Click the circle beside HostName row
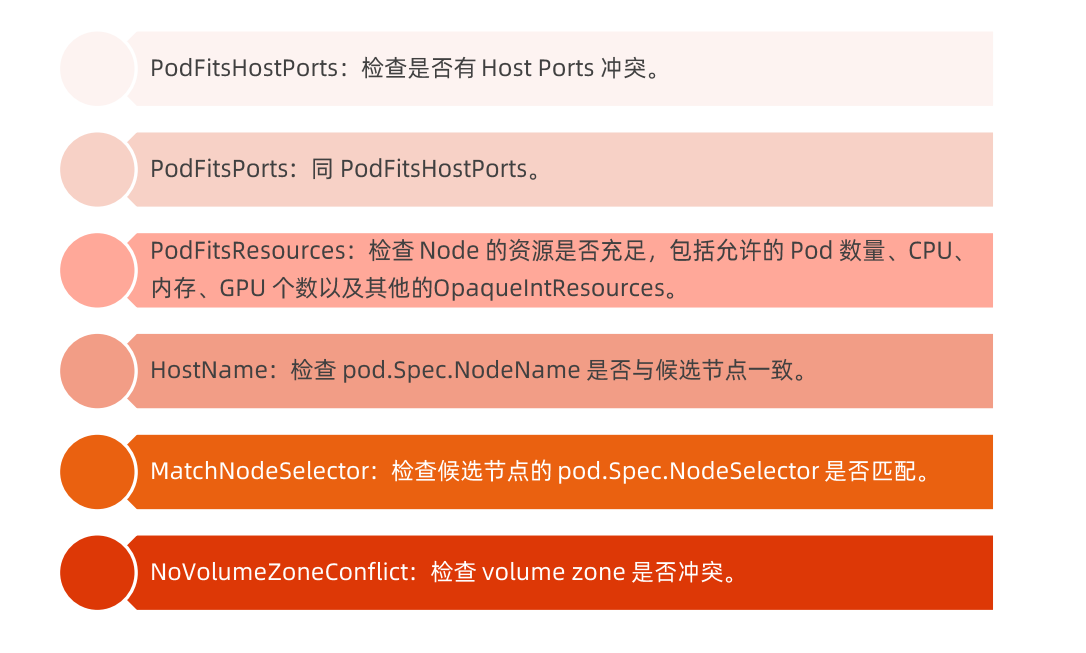This screenshot has width=1086, height=653. point(97,371)
